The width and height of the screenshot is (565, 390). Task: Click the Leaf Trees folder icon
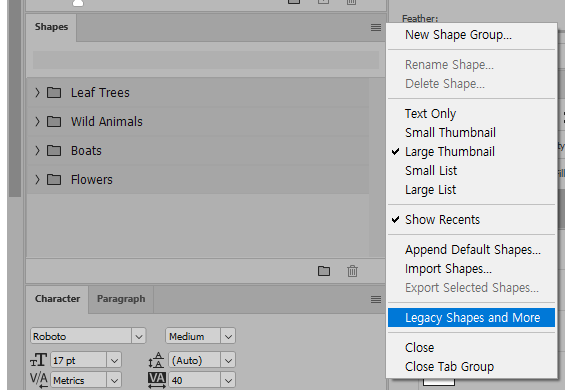[54, 93]
